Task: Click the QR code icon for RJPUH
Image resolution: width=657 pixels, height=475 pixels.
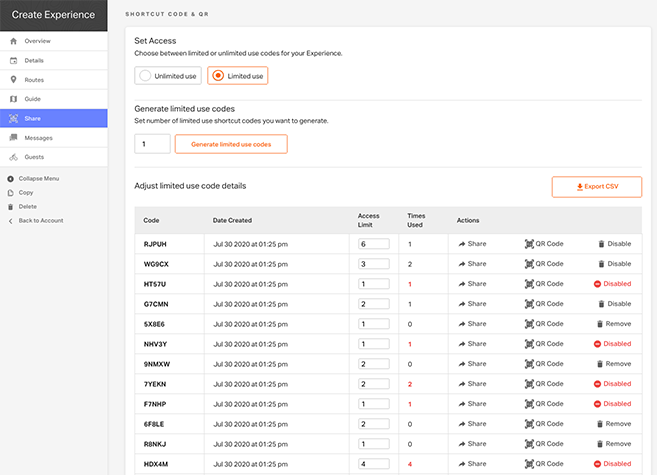Action: pyautogui.click(x=529, y=244)
